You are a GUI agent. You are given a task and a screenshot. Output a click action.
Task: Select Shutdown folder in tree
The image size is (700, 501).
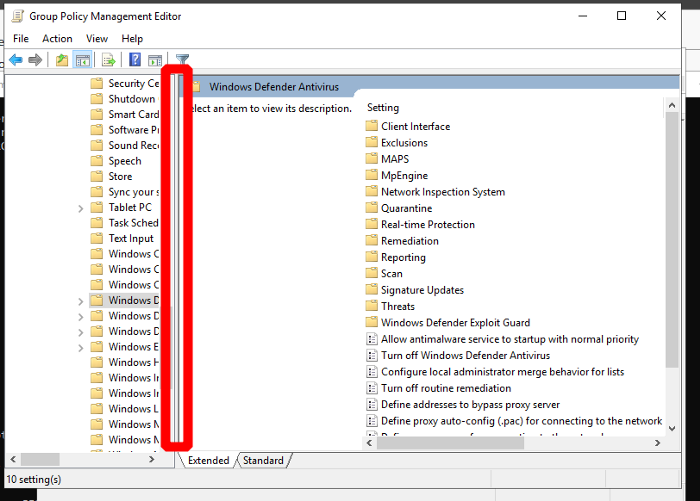132,99
